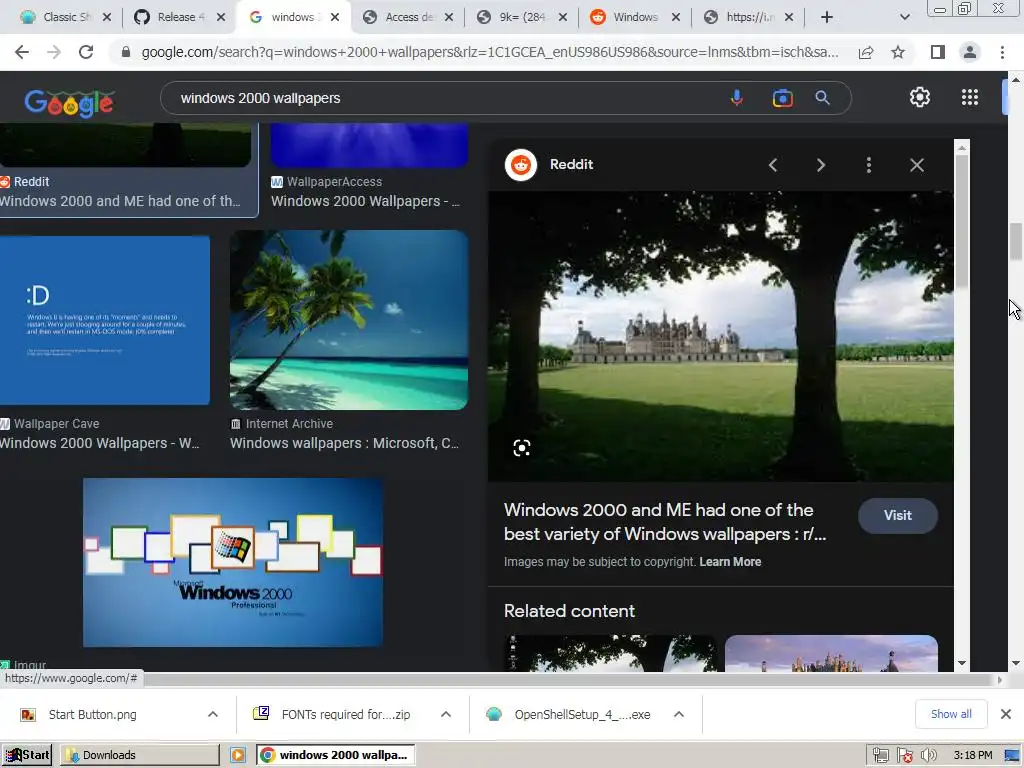Viewport: 1024px width, 768px height.
Task: Open the tropical beach wallpaper thumbnail
Action: coord(349,320)
